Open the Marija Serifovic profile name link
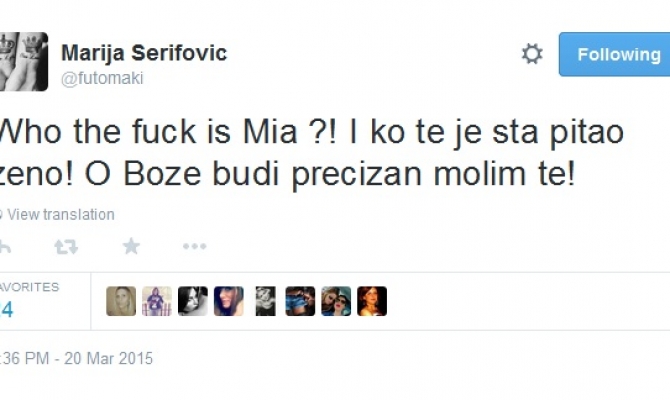Image resolution: width=670 pixels, height=400 pixels. coord(144,52)
